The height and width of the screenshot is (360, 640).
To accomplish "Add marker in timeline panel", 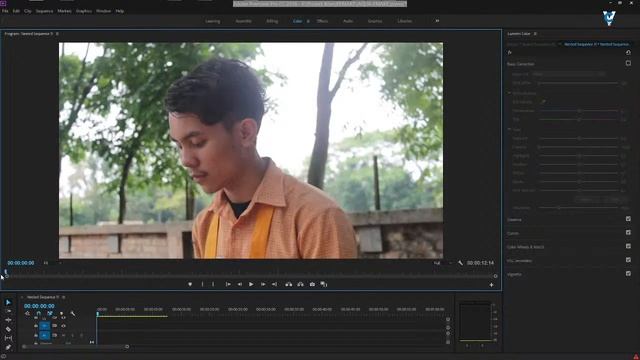I will (x=61, y=313).
